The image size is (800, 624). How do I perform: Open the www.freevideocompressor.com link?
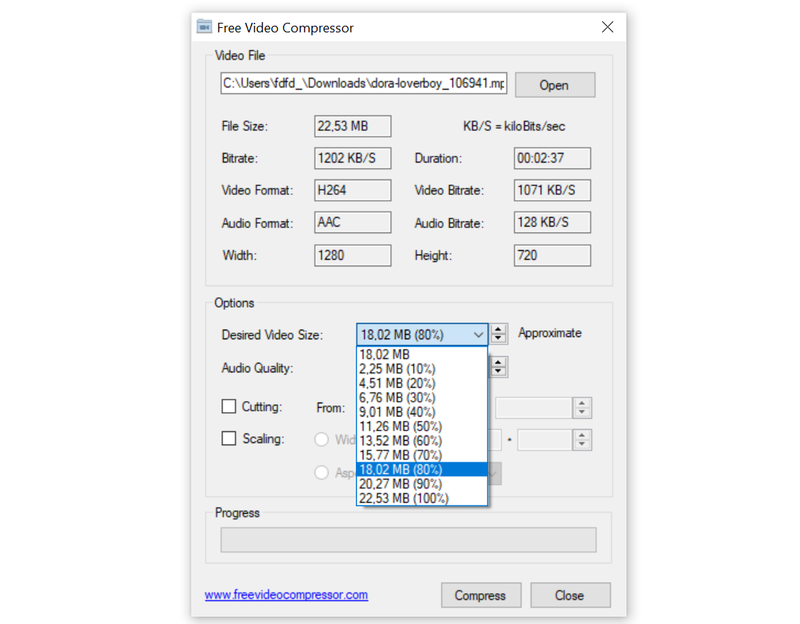286,595
